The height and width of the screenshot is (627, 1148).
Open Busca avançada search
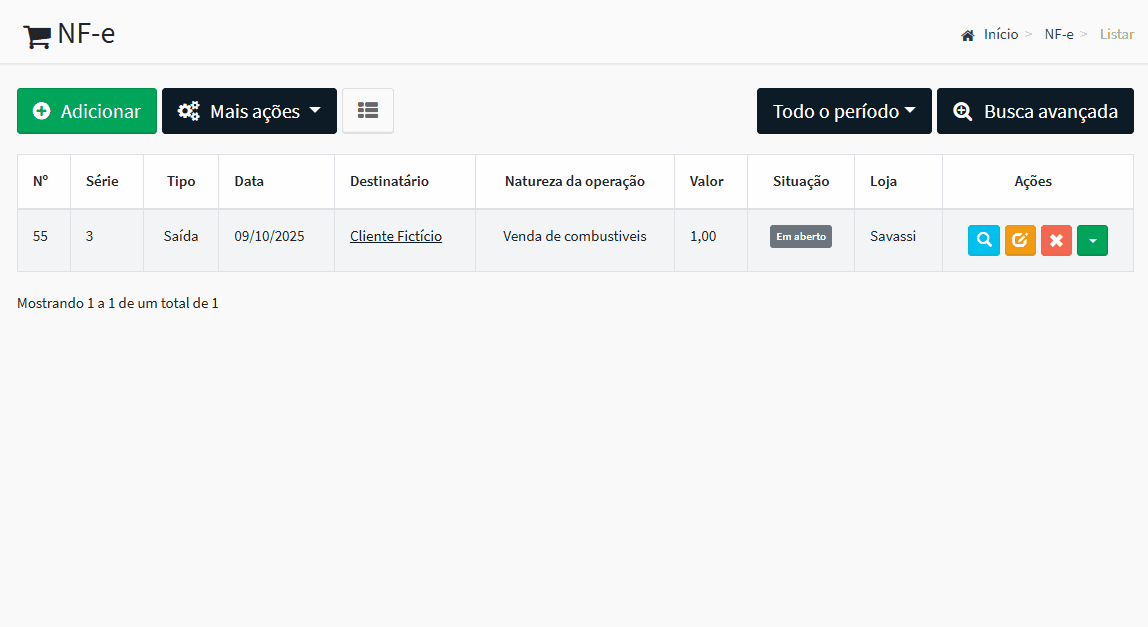(1035, 111)
